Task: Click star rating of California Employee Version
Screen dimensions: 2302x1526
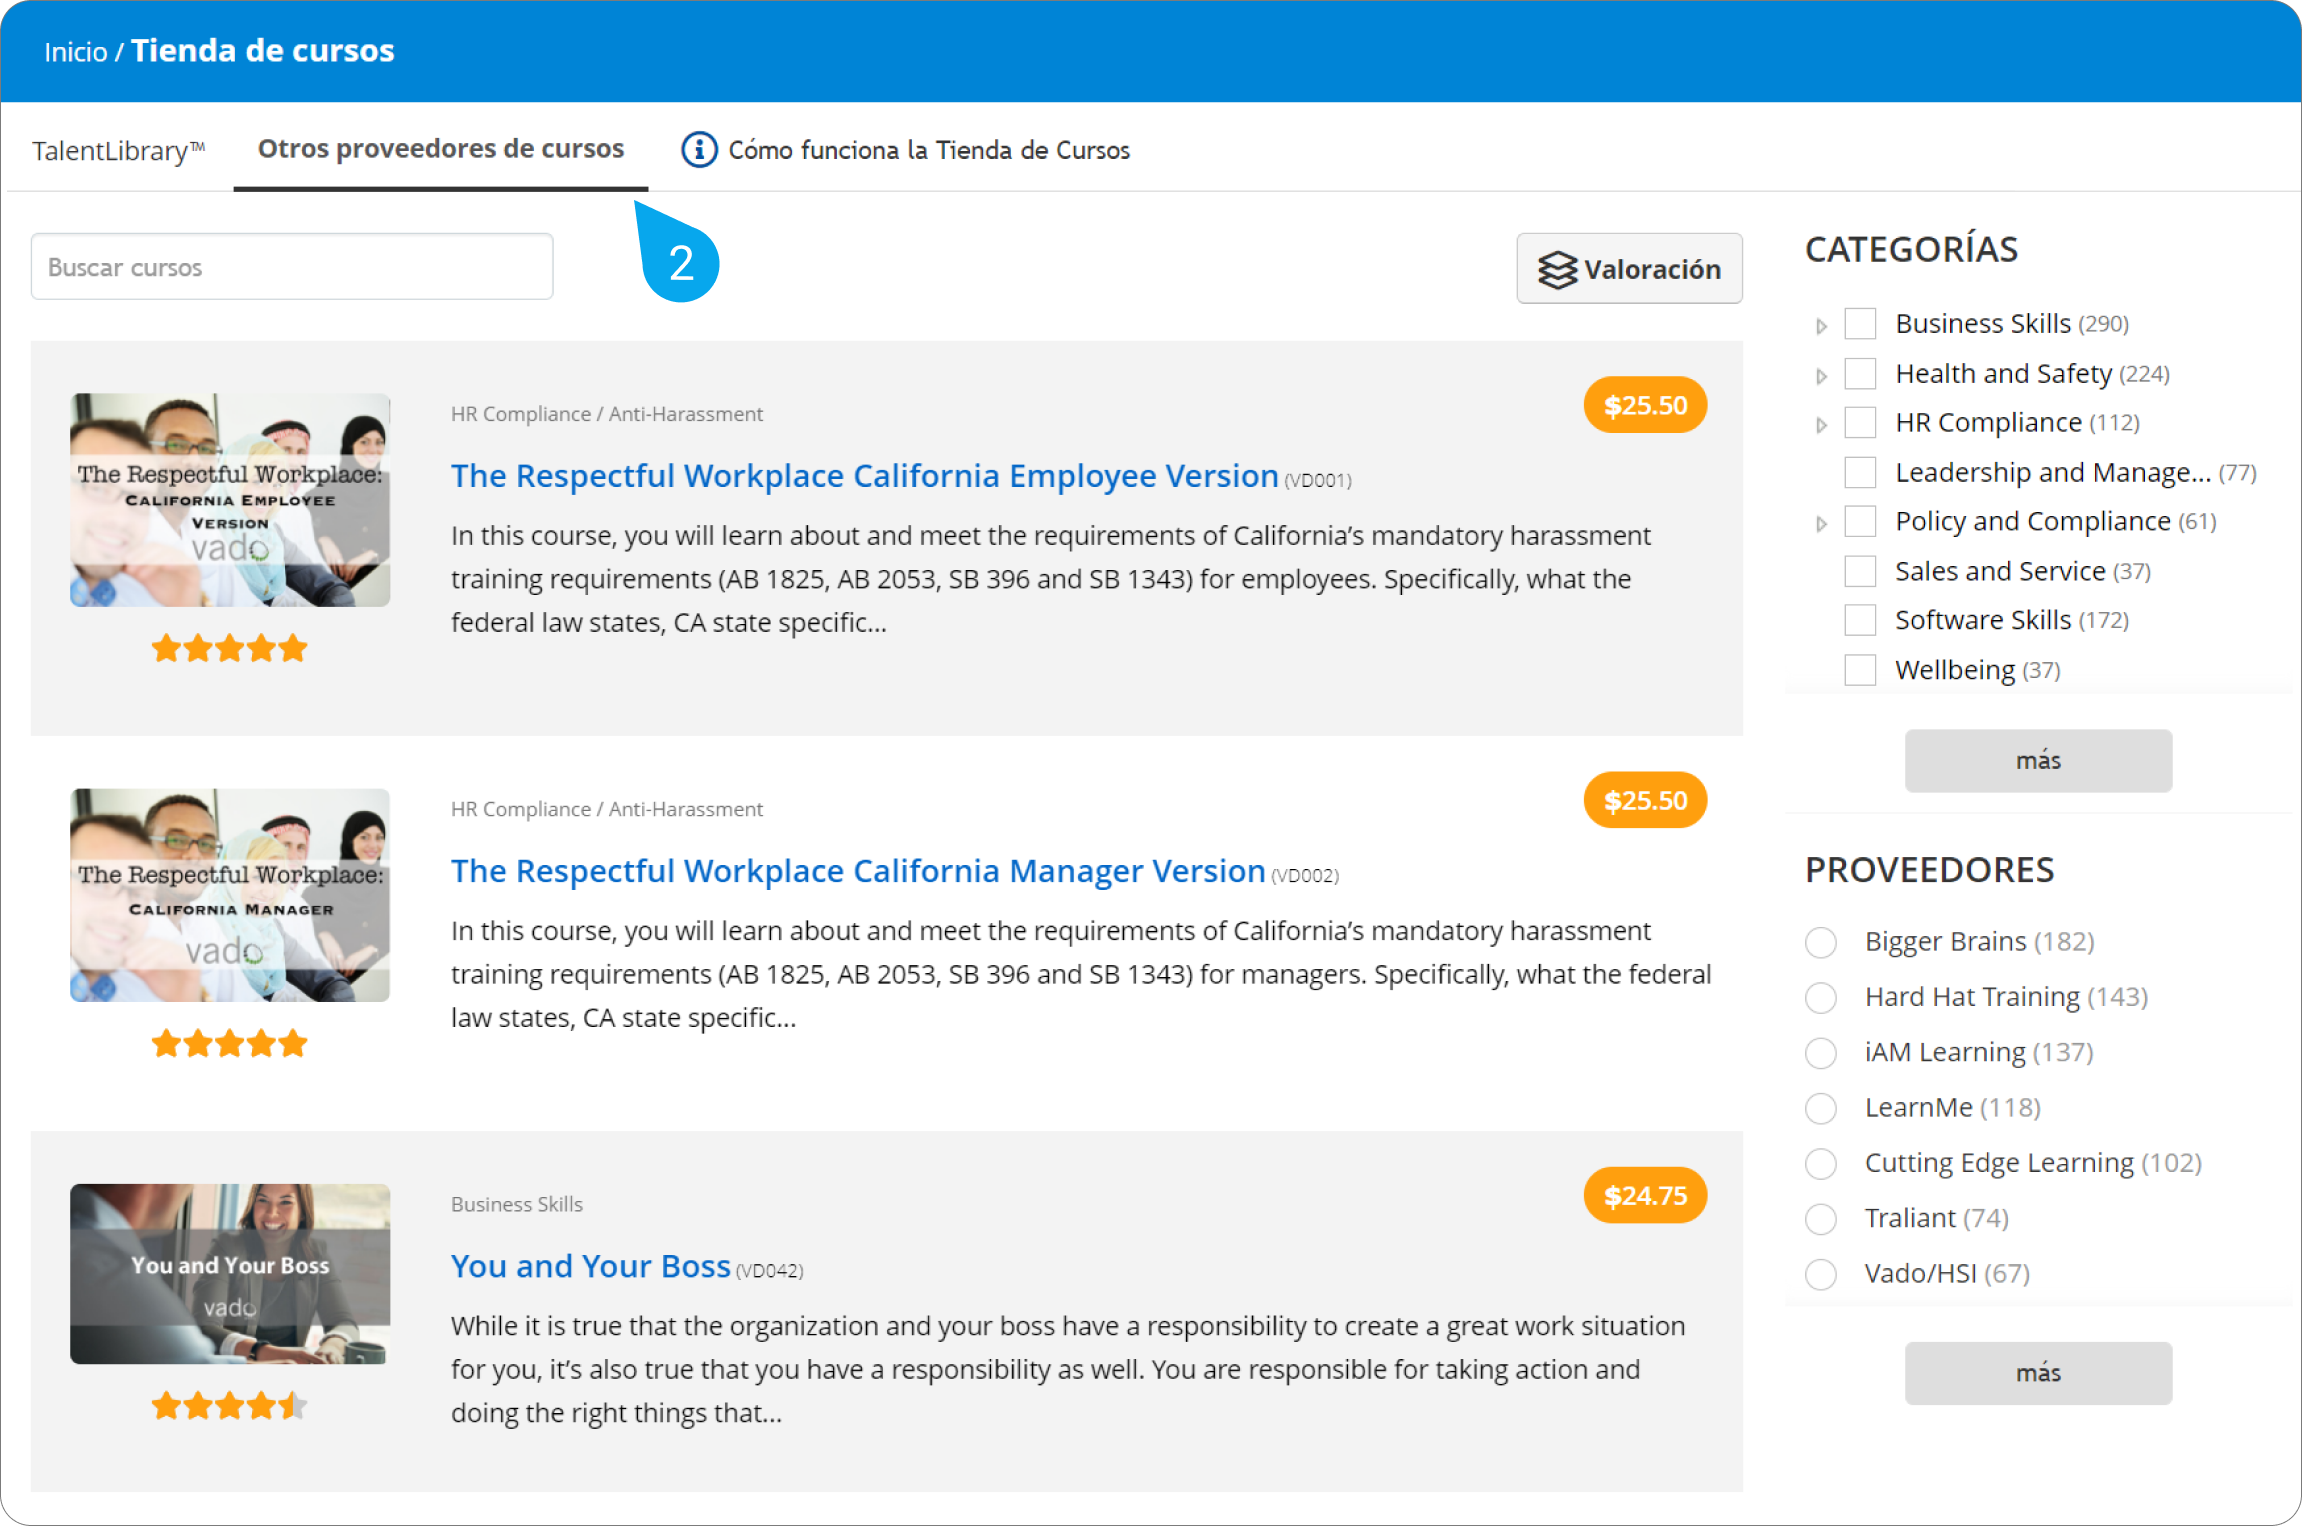Action: 229,649
